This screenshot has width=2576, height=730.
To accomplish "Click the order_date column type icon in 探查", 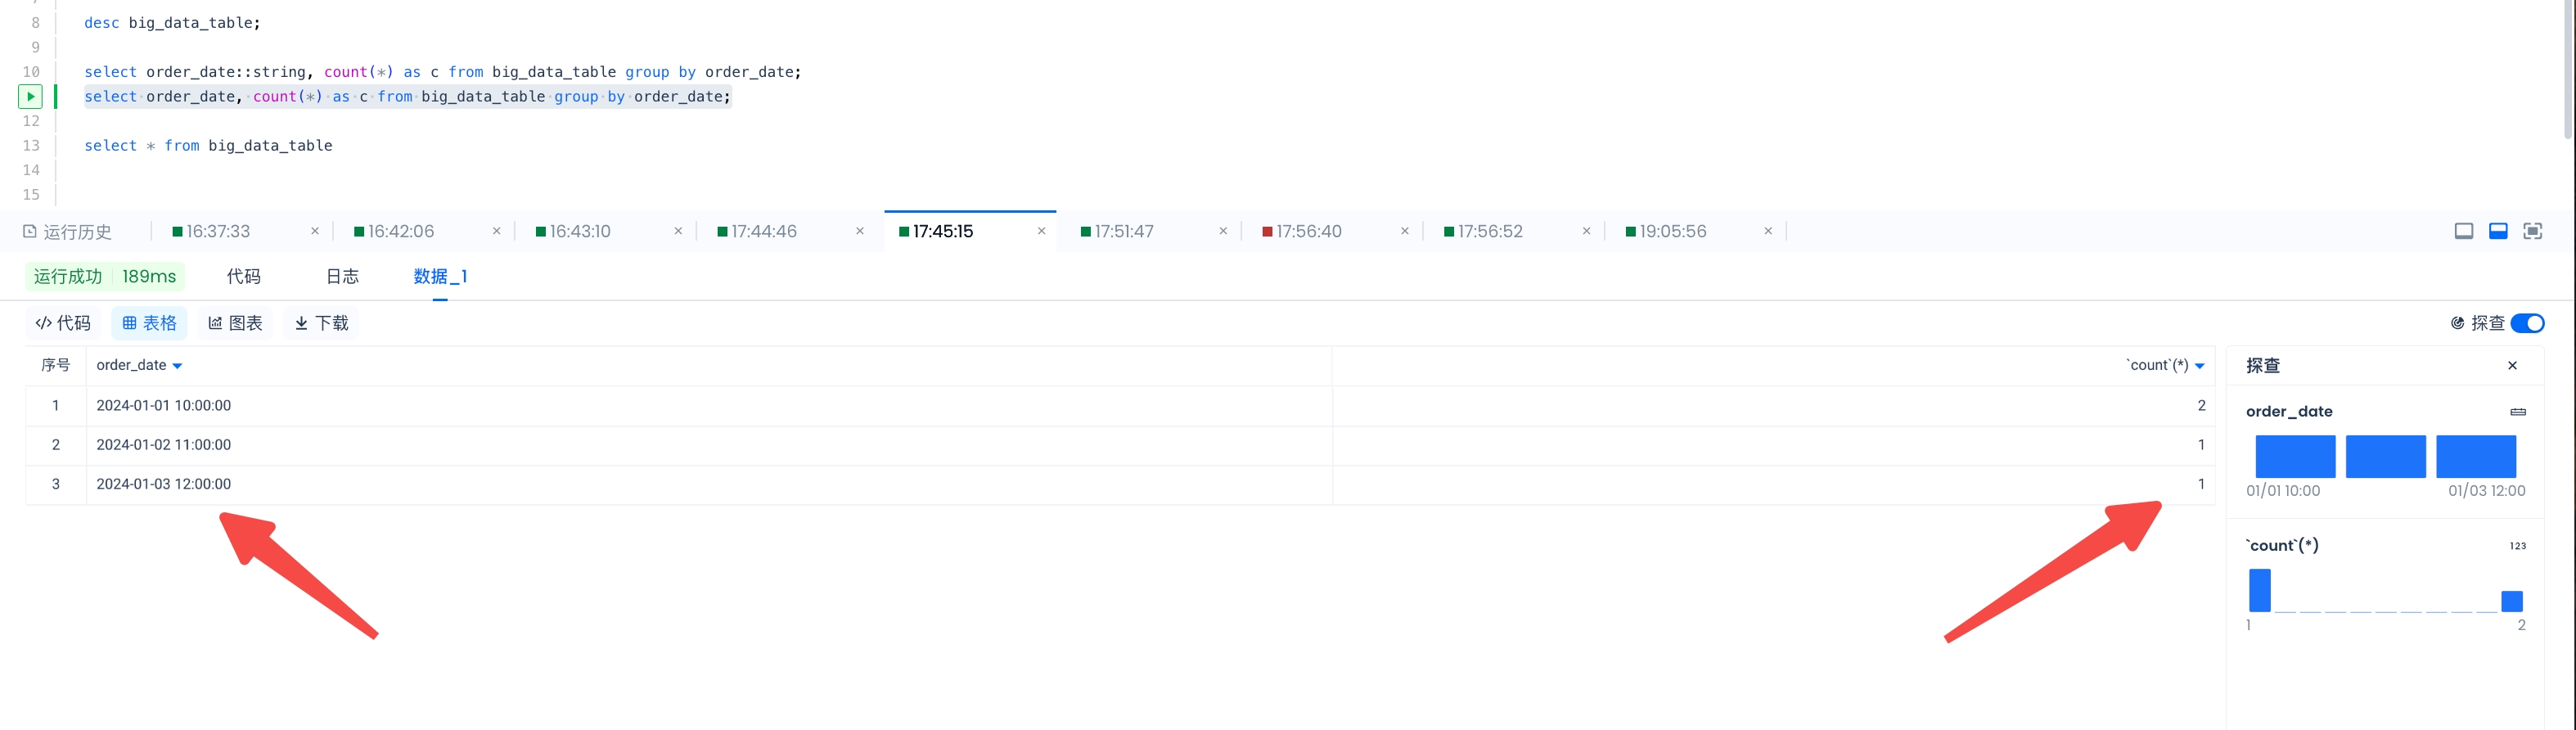I will coord(2517,412).
